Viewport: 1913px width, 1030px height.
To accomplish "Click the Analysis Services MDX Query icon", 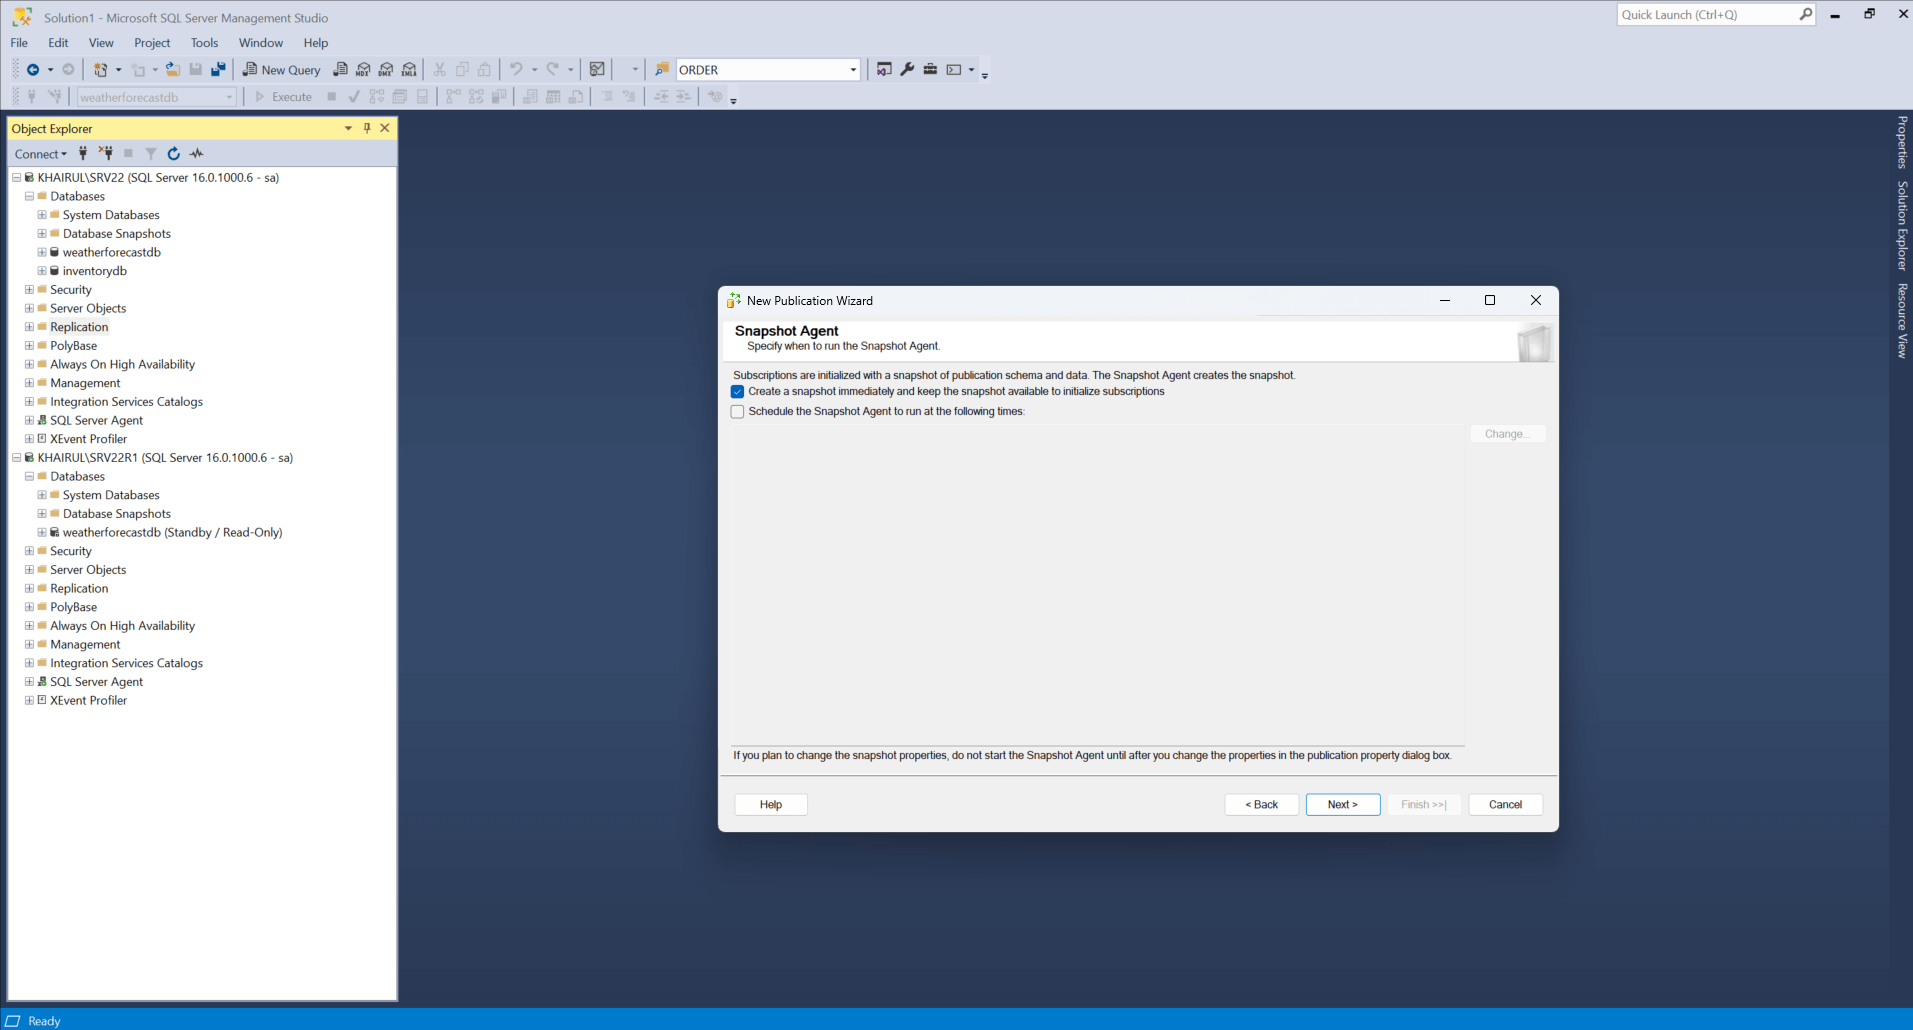I will click(363, 70).
